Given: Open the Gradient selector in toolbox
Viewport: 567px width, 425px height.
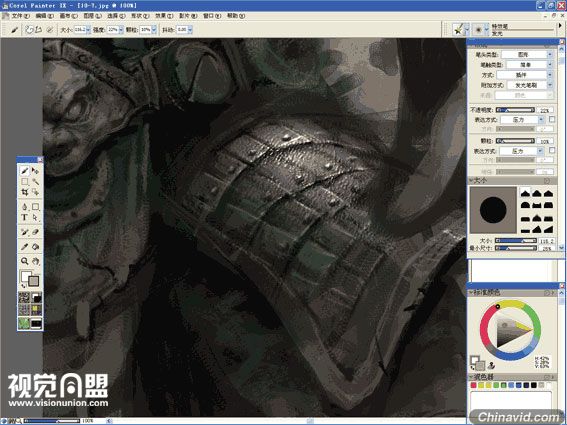Looking at the screenshot, I should tap(36, 297).
